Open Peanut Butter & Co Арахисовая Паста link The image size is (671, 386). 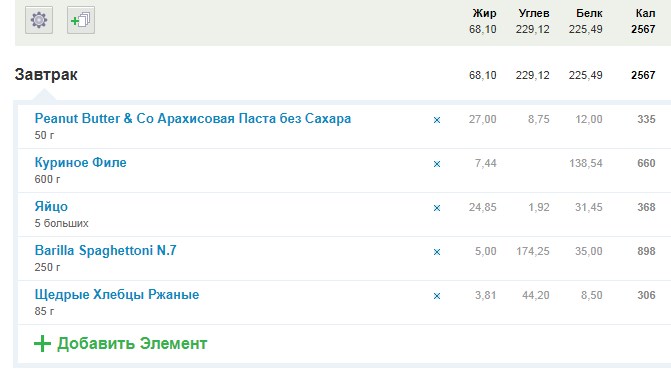[x=193, y=119]
